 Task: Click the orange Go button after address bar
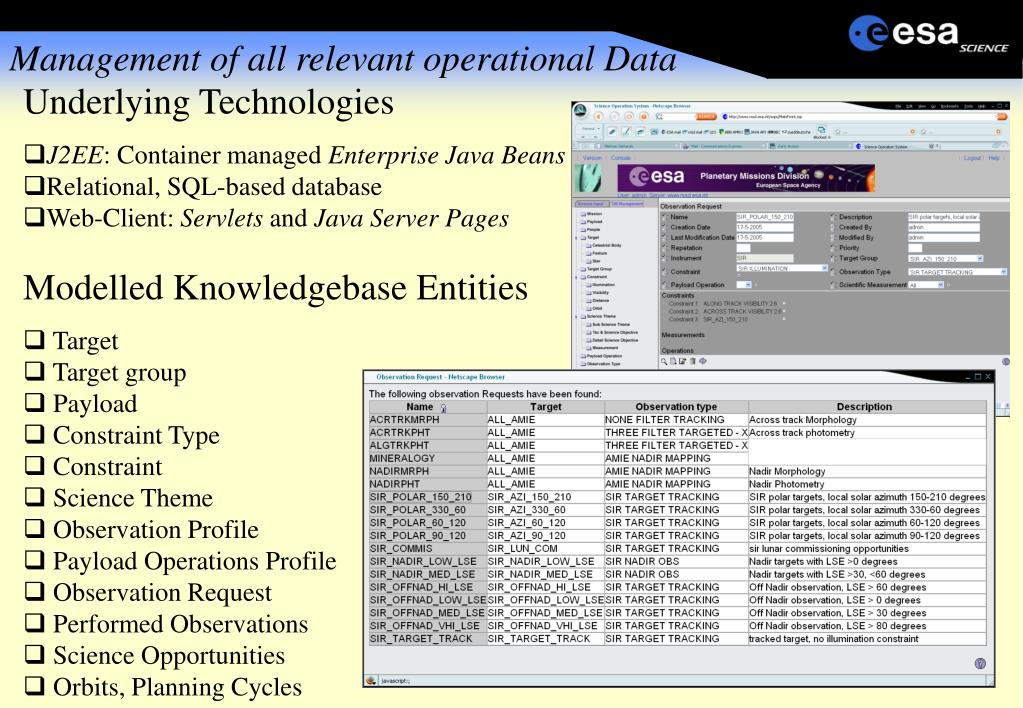(1002, 116)
